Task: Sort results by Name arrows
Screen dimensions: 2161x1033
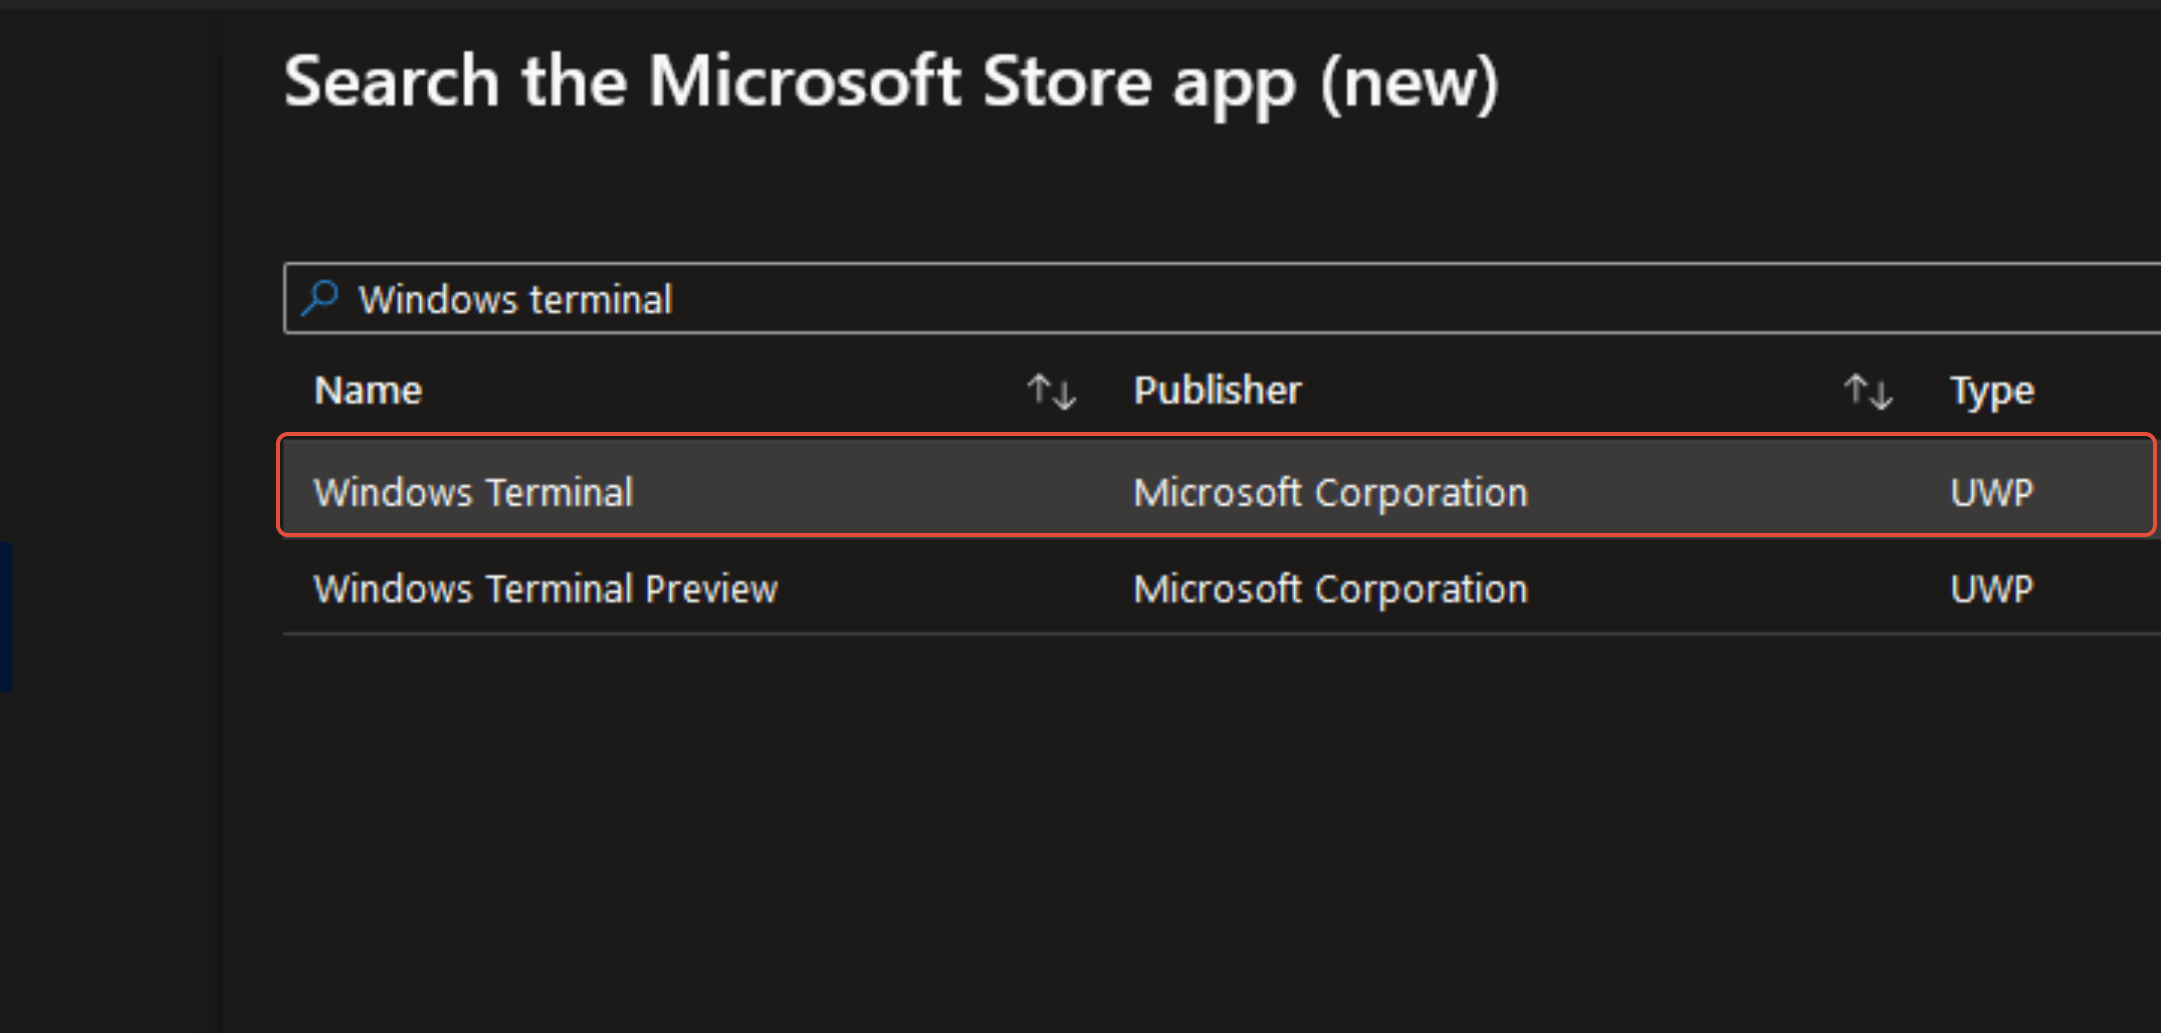Action: click(1052, 391)
